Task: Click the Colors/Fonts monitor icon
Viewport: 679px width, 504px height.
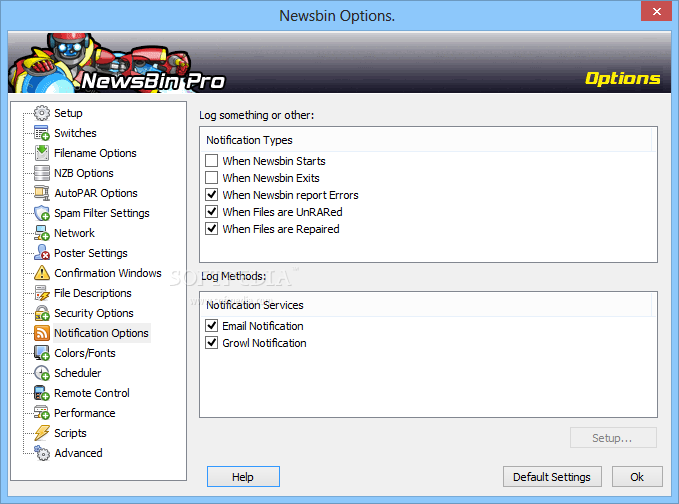Action: (x=42, y=353)
